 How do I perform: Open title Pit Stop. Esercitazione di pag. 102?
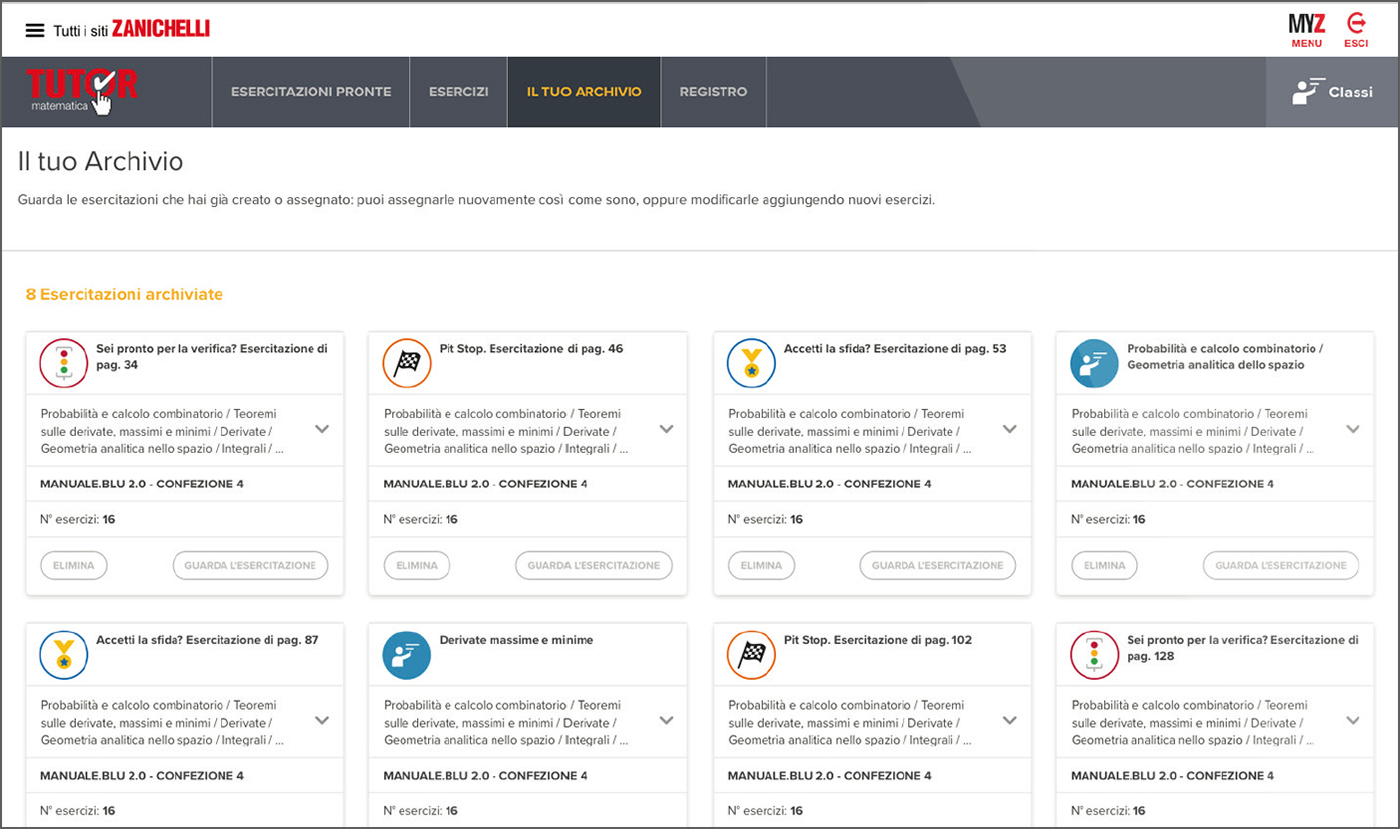pyautogui.click(x=878, y=640)
